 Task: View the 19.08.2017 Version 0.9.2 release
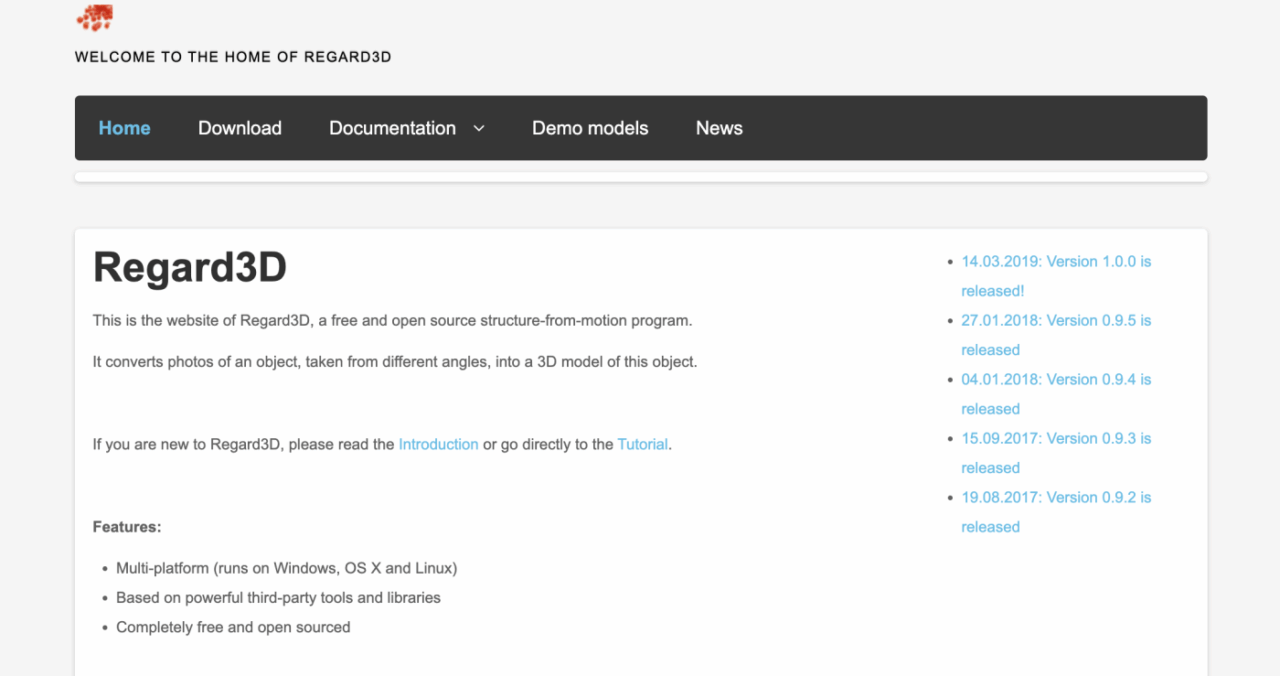tap(1055, 498)
